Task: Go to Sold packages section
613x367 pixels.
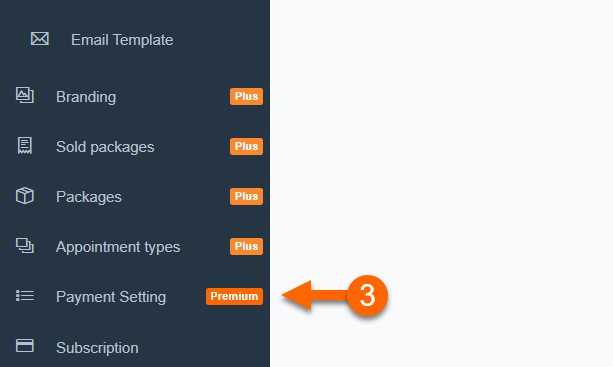Action: tap(105, 147)
